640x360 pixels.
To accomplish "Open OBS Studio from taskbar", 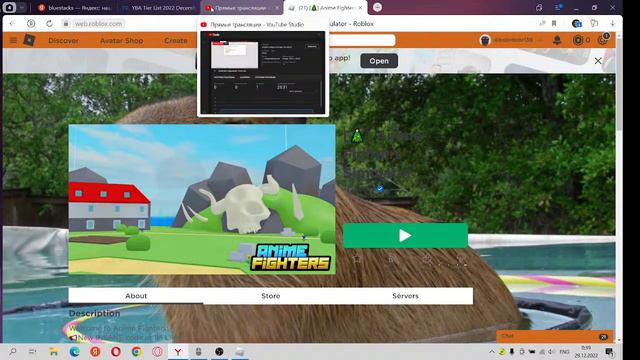I will click(x=219, y=351).
